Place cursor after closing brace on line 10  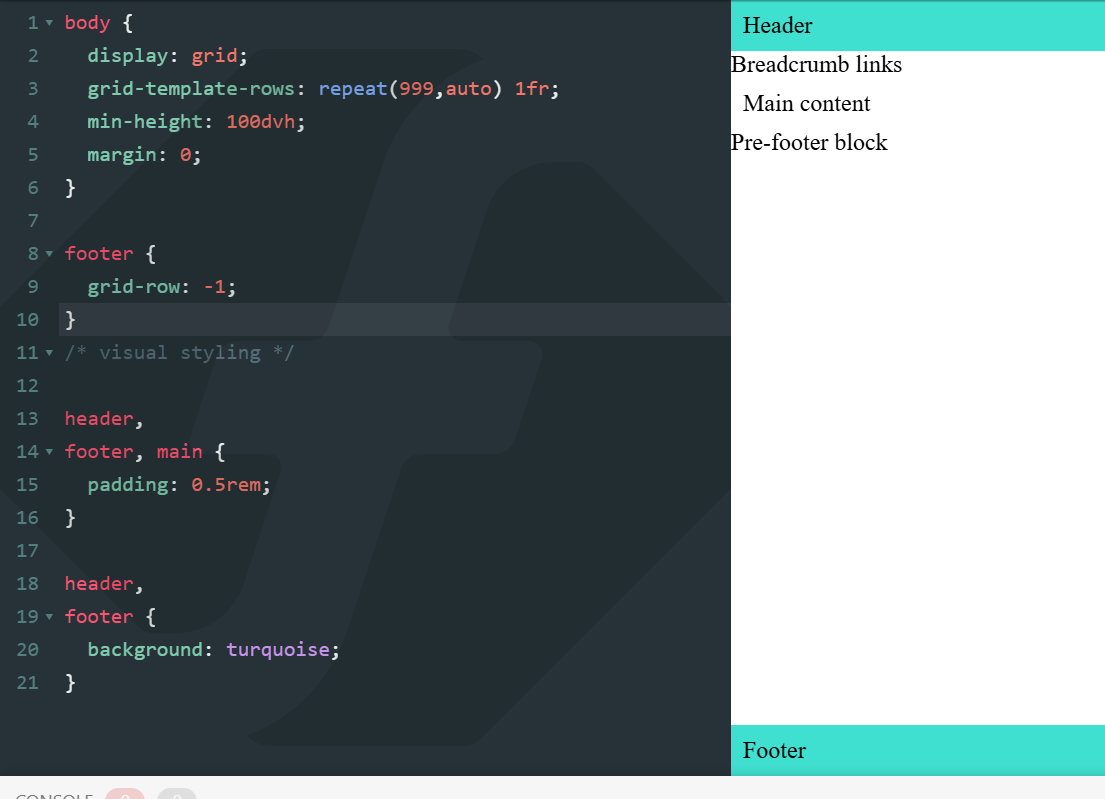click(x=77, y=320)
